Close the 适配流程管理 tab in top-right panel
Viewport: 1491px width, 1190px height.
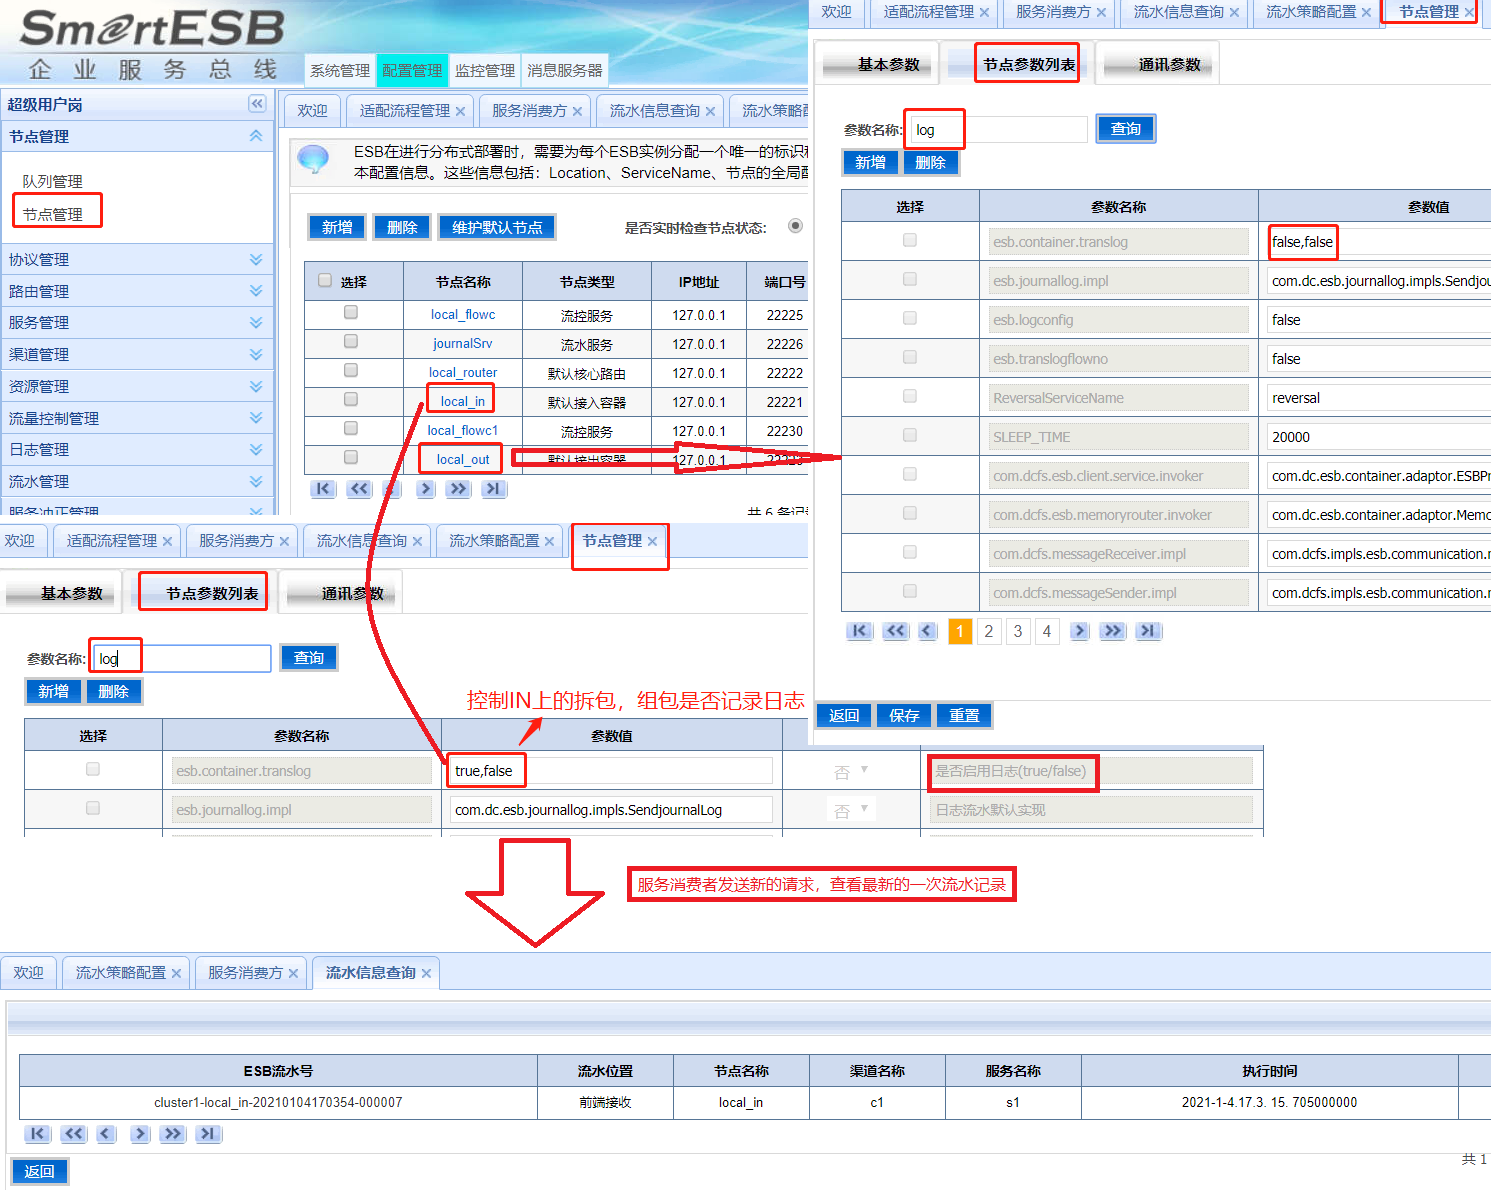pyautogui.click(x=984, y=13)
